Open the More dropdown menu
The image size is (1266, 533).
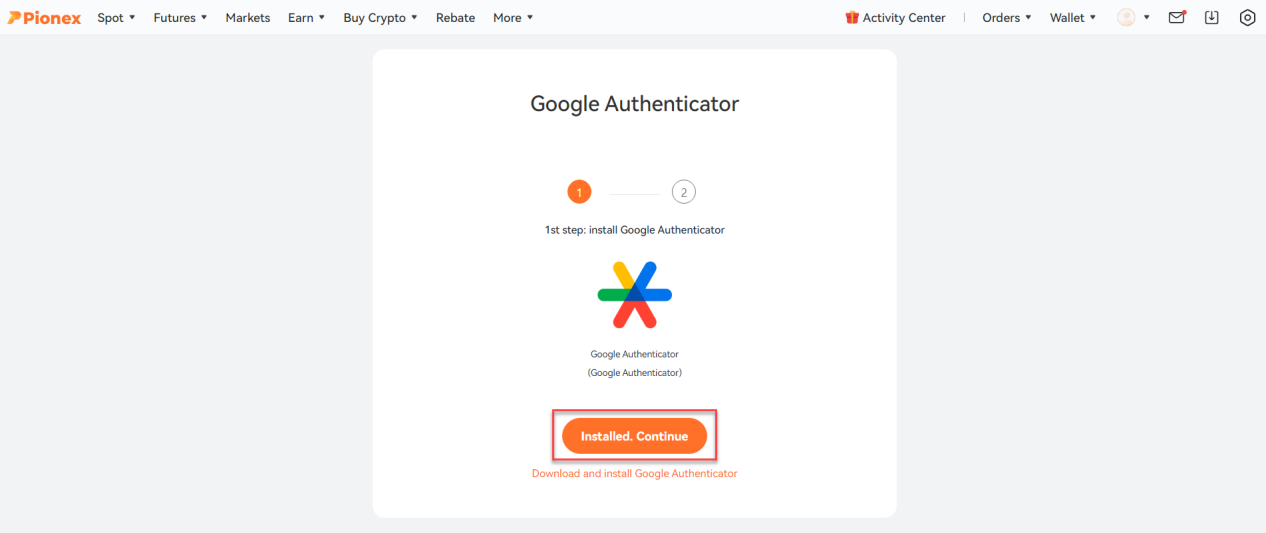click(x=513, y=17)
